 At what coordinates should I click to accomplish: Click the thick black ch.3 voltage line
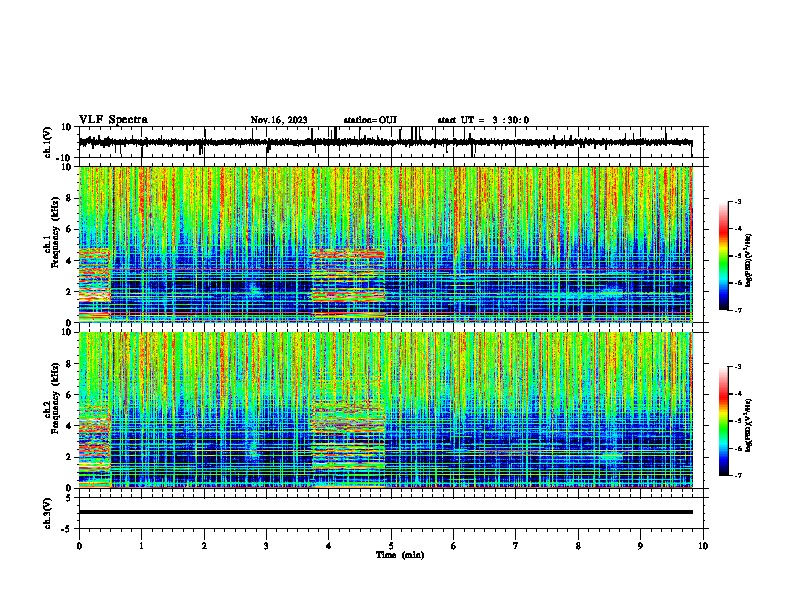385,512
